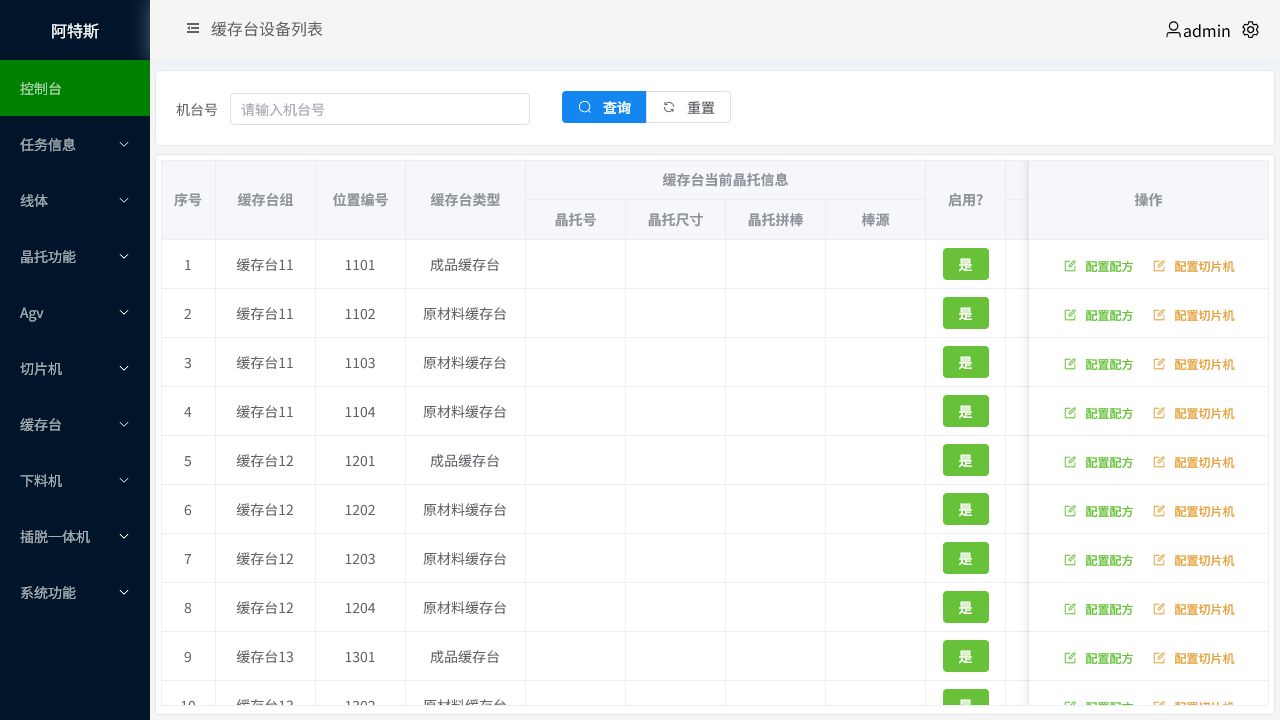1280x720 pixels.
Task: Toggle 启用 是 button for row 1301
Action: (966, 656)
